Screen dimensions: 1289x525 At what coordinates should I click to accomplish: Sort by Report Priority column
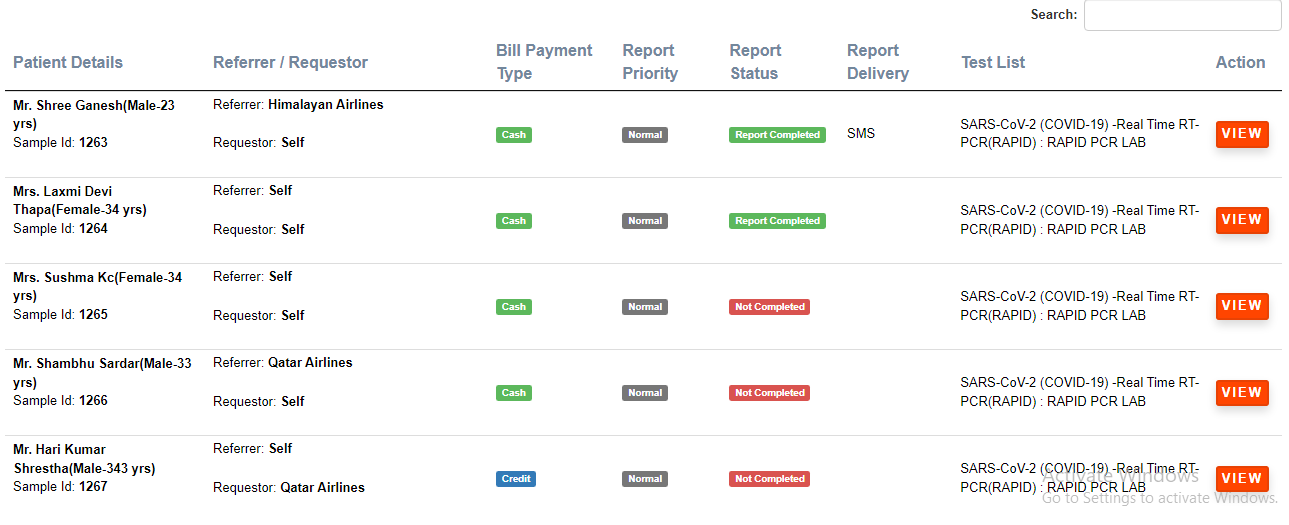[650, 62]
